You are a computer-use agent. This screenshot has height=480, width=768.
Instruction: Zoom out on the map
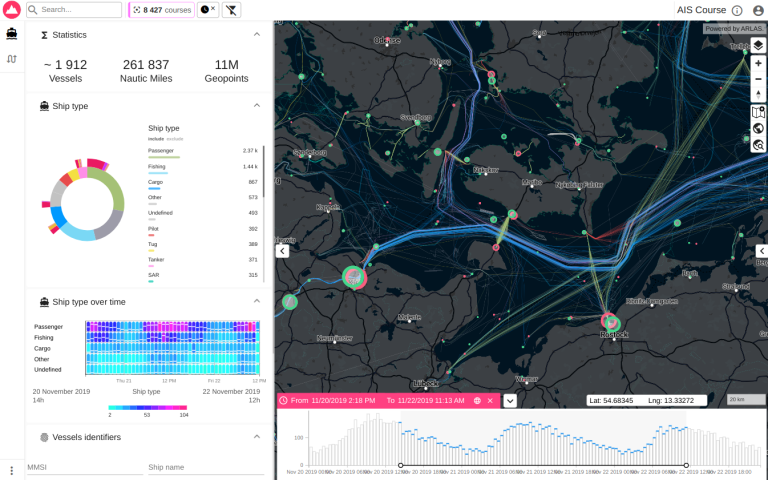pyautogui.click(x=758, y=79)
